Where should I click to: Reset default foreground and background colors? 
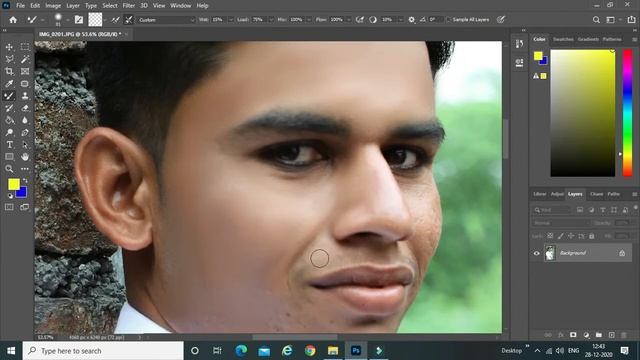click(10, 196)
